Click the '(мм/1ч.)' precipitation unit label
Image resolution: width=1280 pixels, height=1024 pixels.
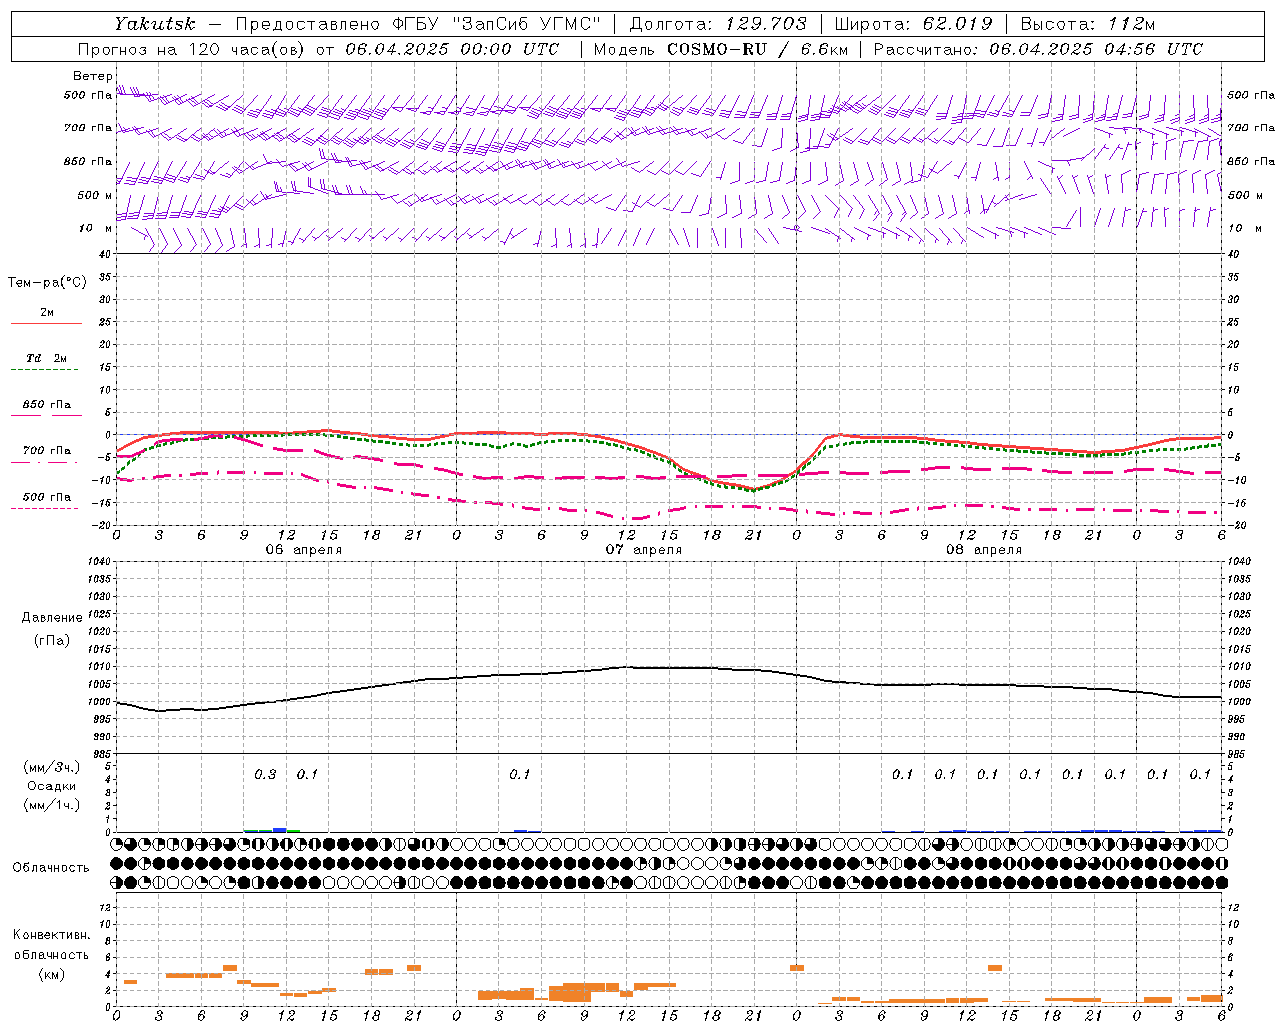tap(52, 805)
